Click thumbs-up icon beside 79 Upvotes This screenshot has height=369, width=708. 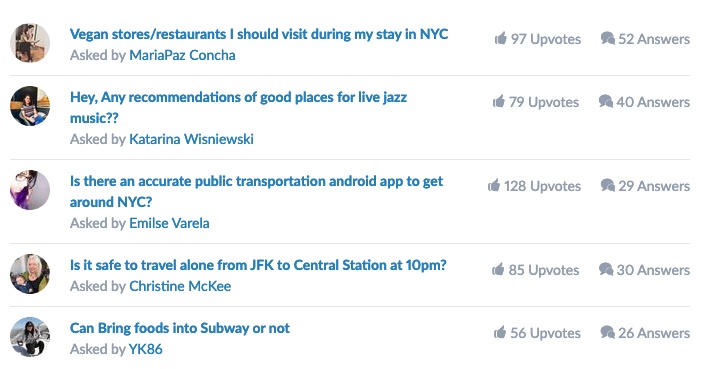tap(498, 101)
